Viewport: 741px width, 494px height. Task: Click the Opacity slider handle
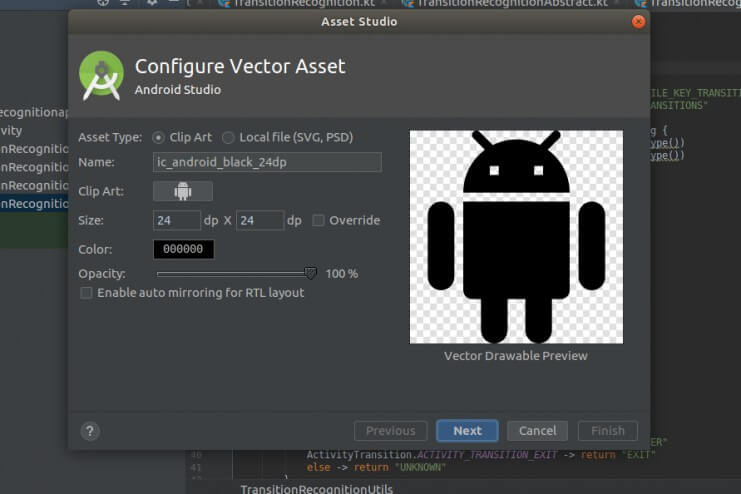[310, 273]
